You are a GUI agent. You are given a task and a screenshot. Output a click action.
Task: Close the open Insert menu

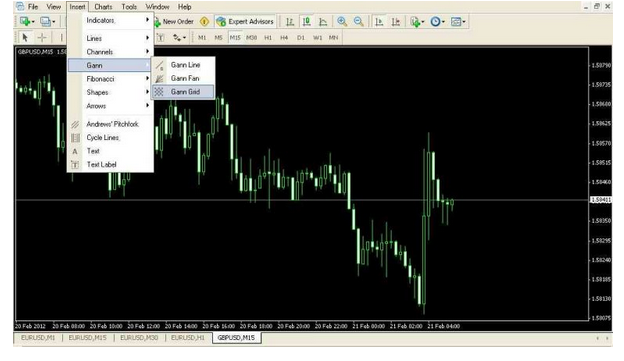[77, 7]
